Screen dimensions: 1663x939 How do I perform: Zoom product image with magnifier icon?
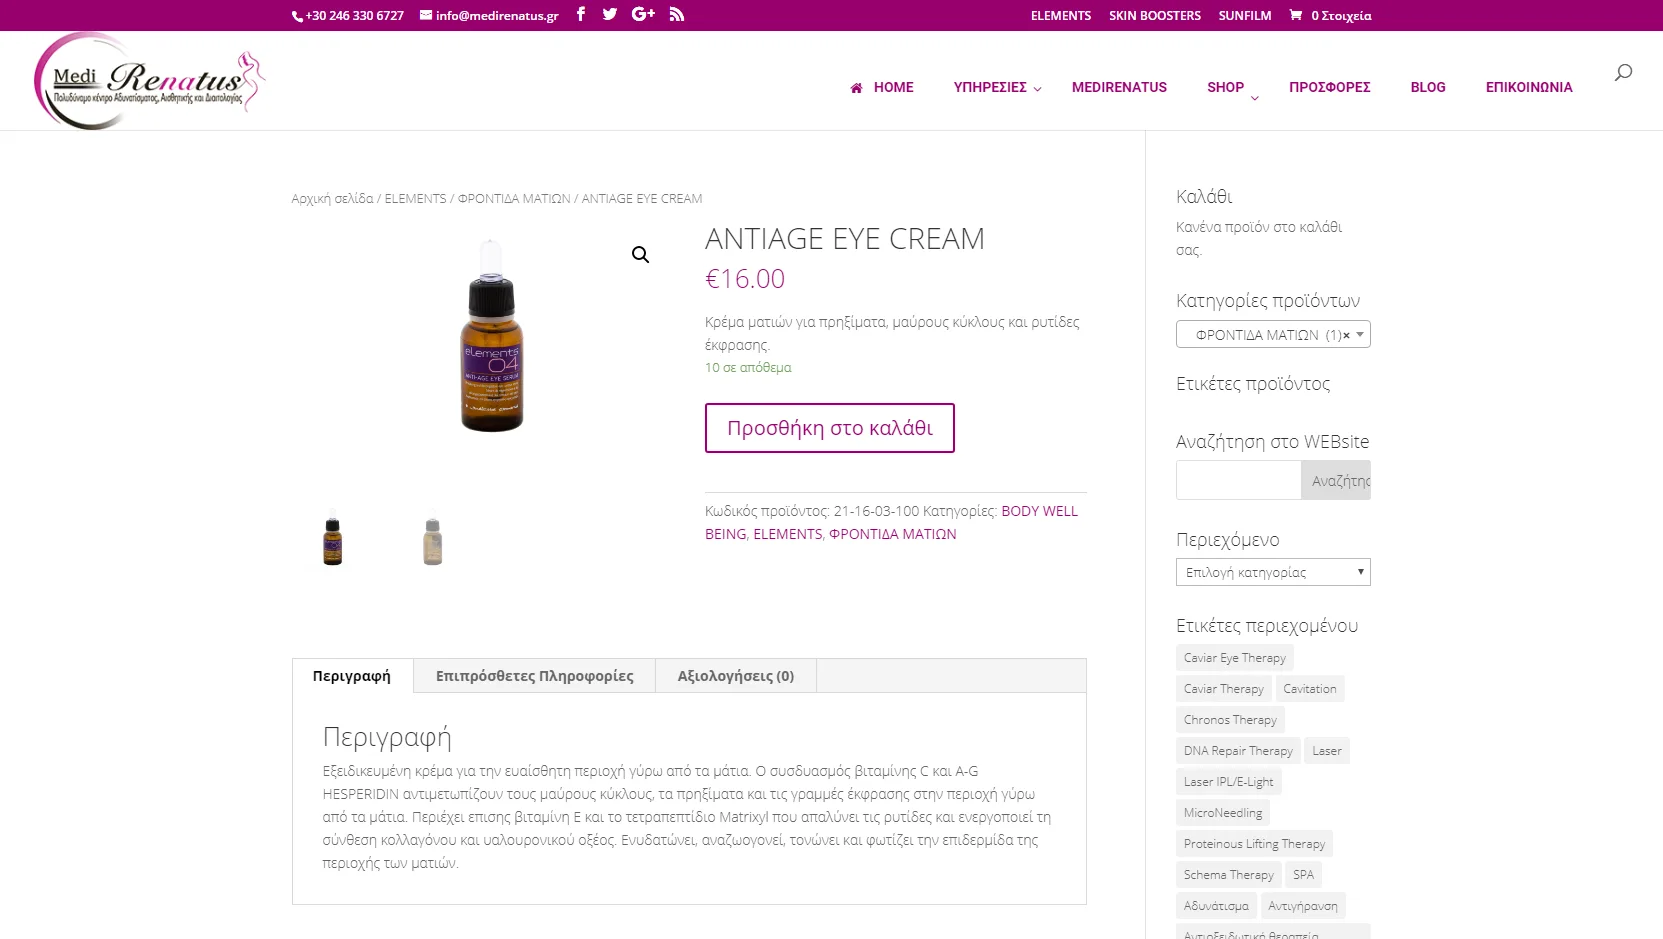point(640,255)
